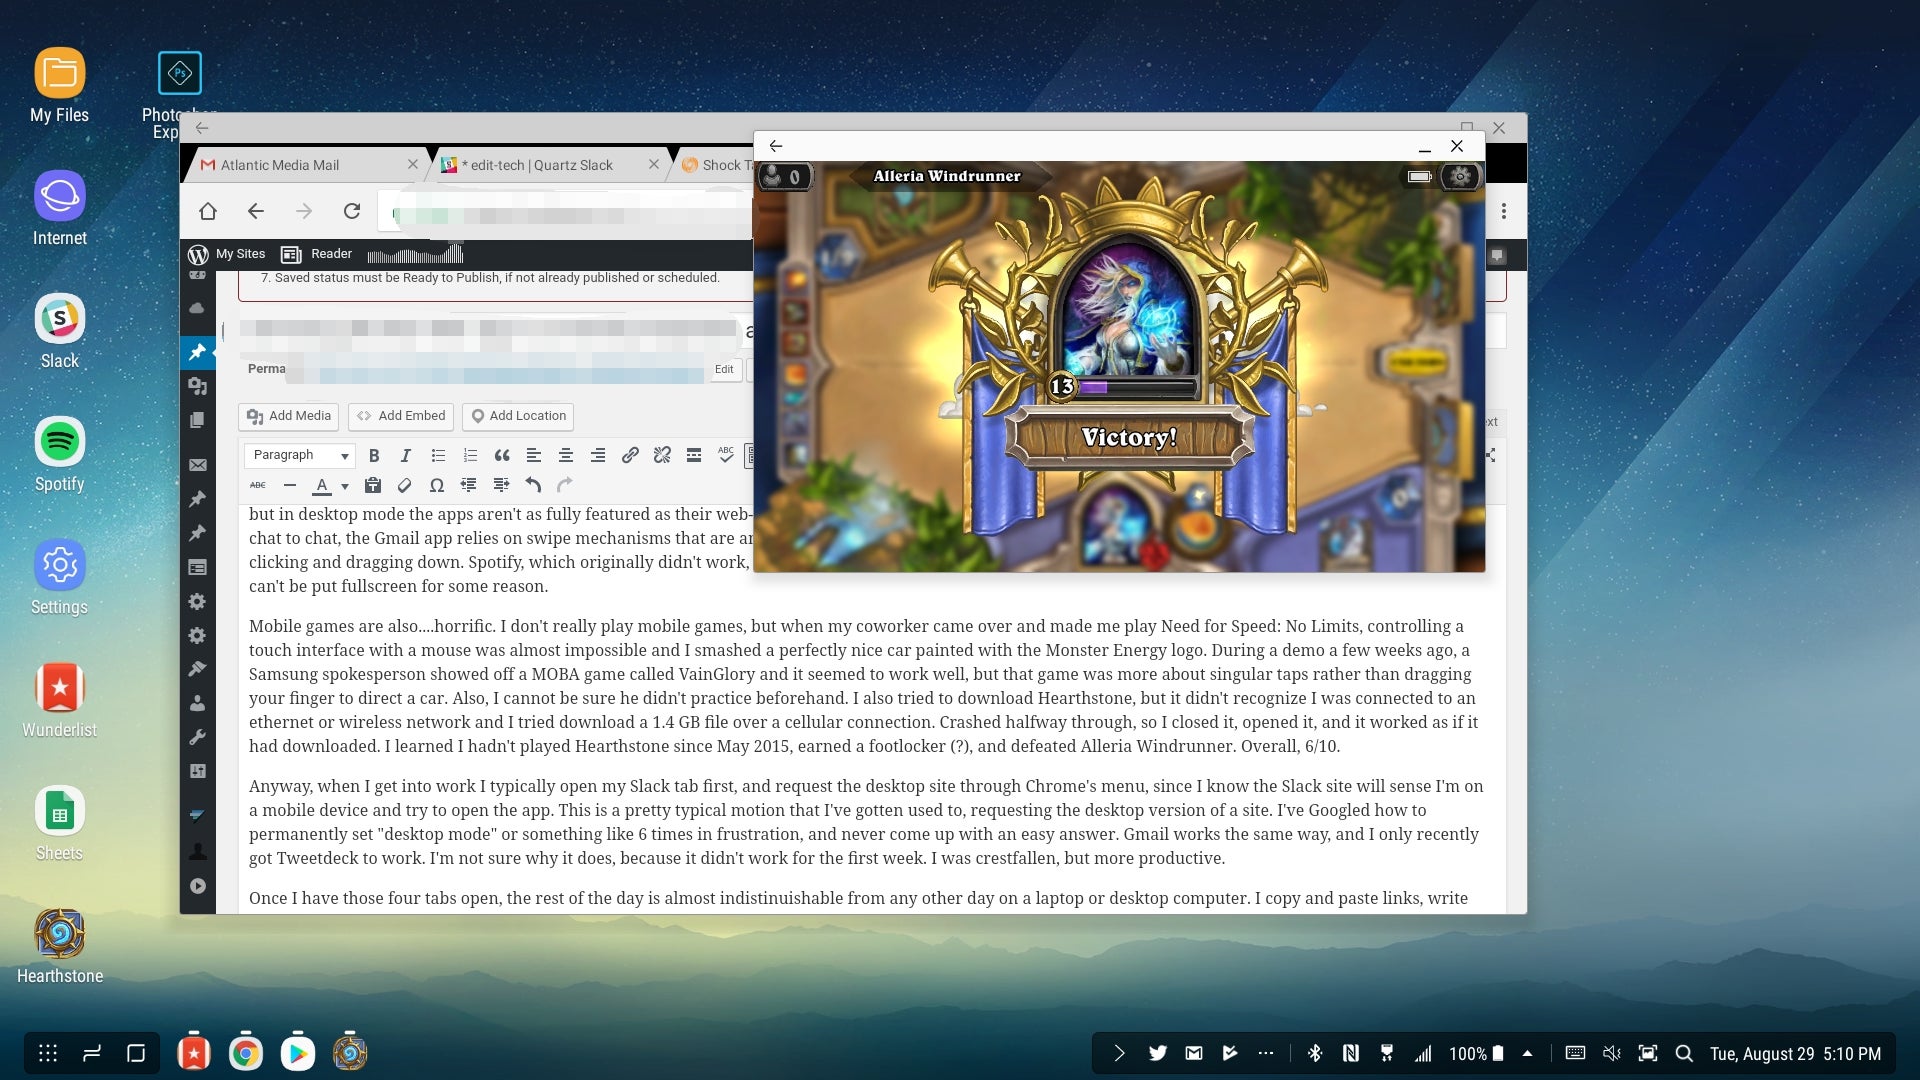Open Chrome from the taskbar
This screenshot has width=1920, height=1080.
click(246, 1053)
